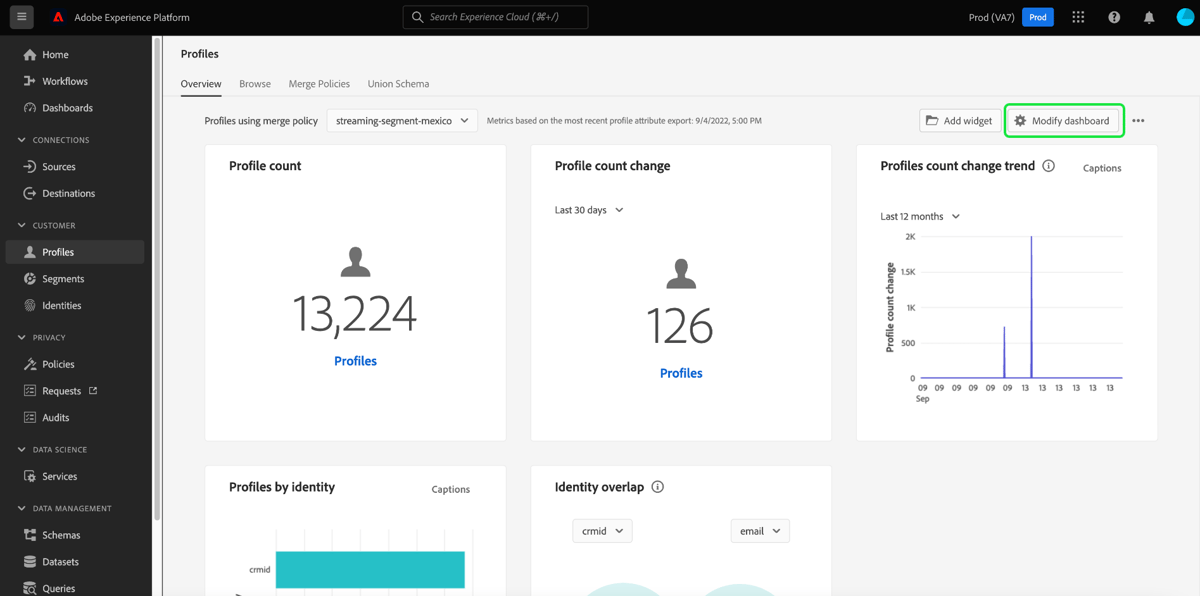Switch to the Merge Policies tab

(x=319, y=84)
